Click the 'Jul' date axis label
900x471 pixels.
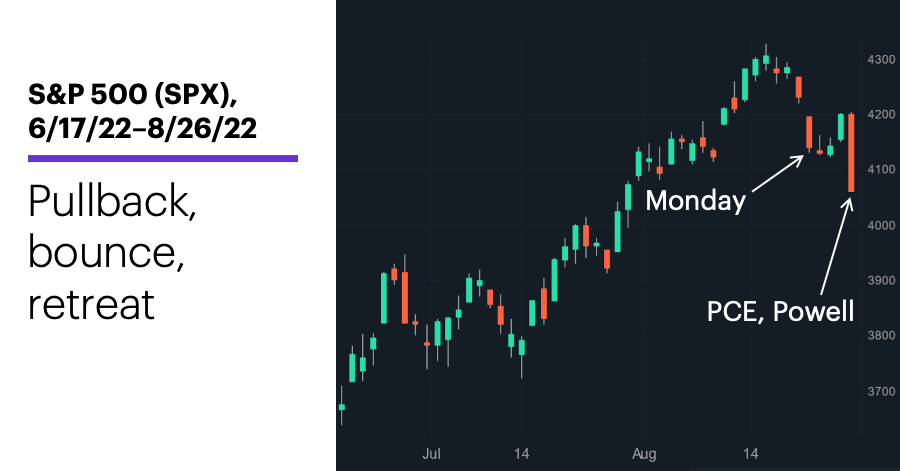click(x=431, y=454)
